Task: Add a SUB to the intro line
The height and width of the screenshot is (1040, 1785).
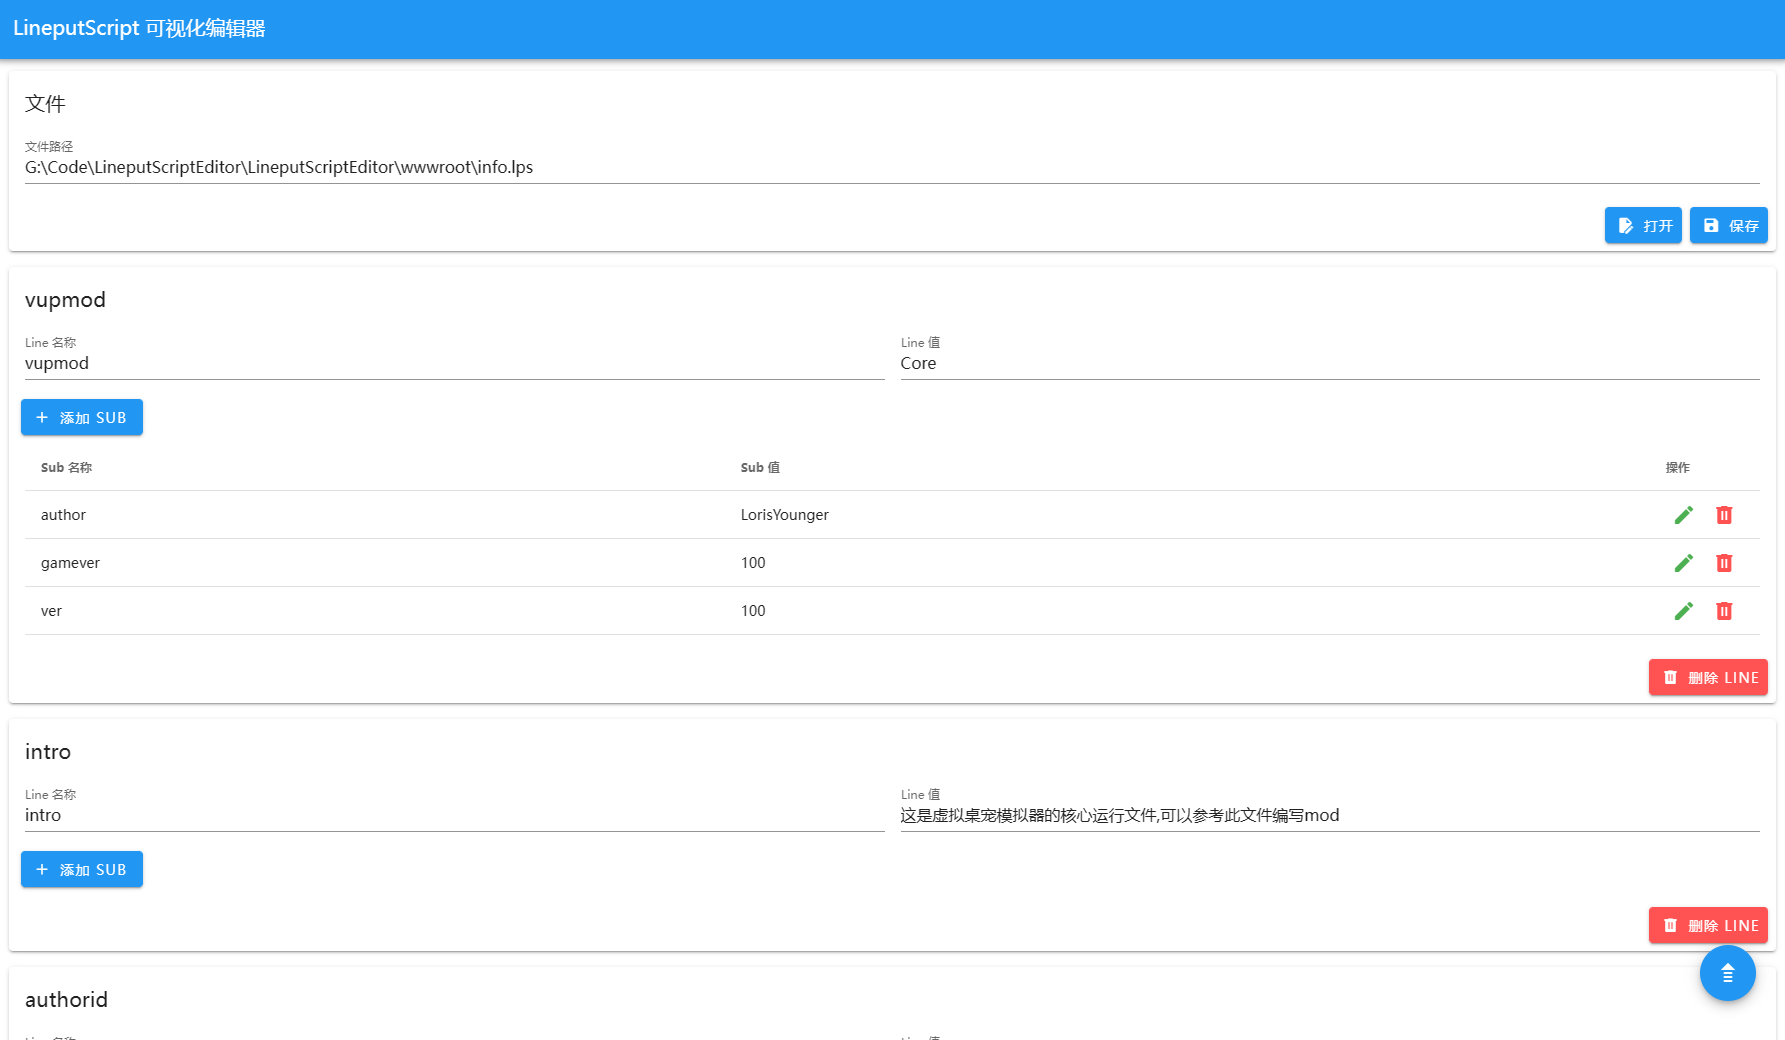Action: 82,869
